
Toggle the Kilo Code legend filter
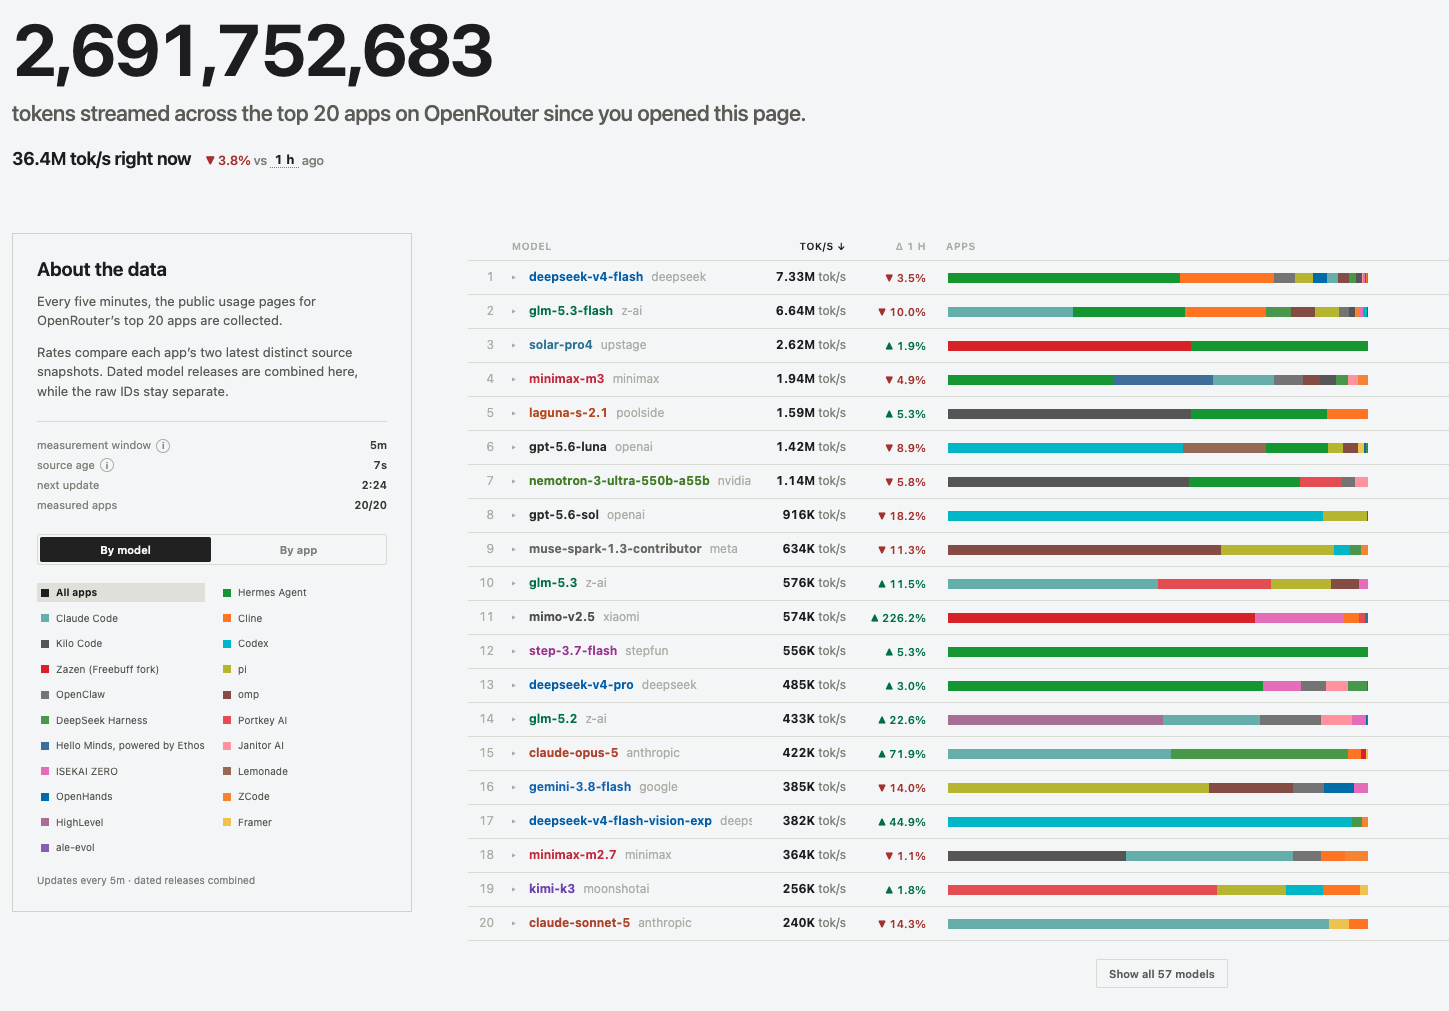point(71,644)
